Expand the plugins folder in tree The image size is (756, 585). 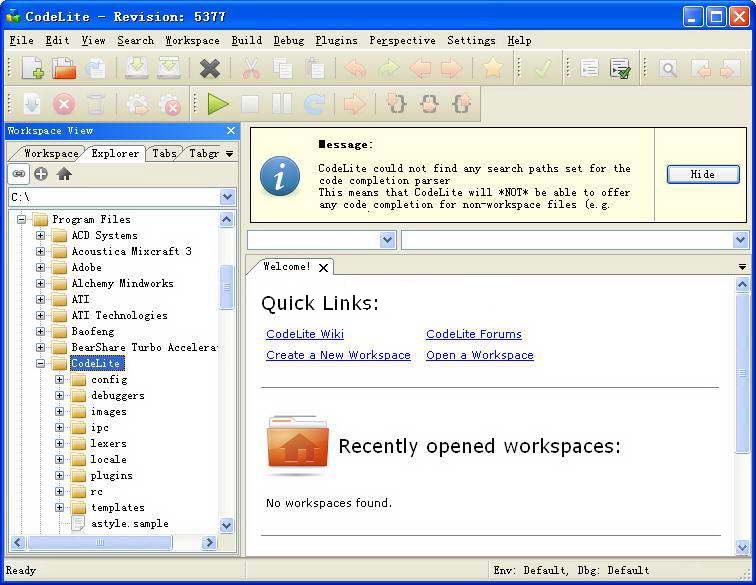[x=59, y=476]
